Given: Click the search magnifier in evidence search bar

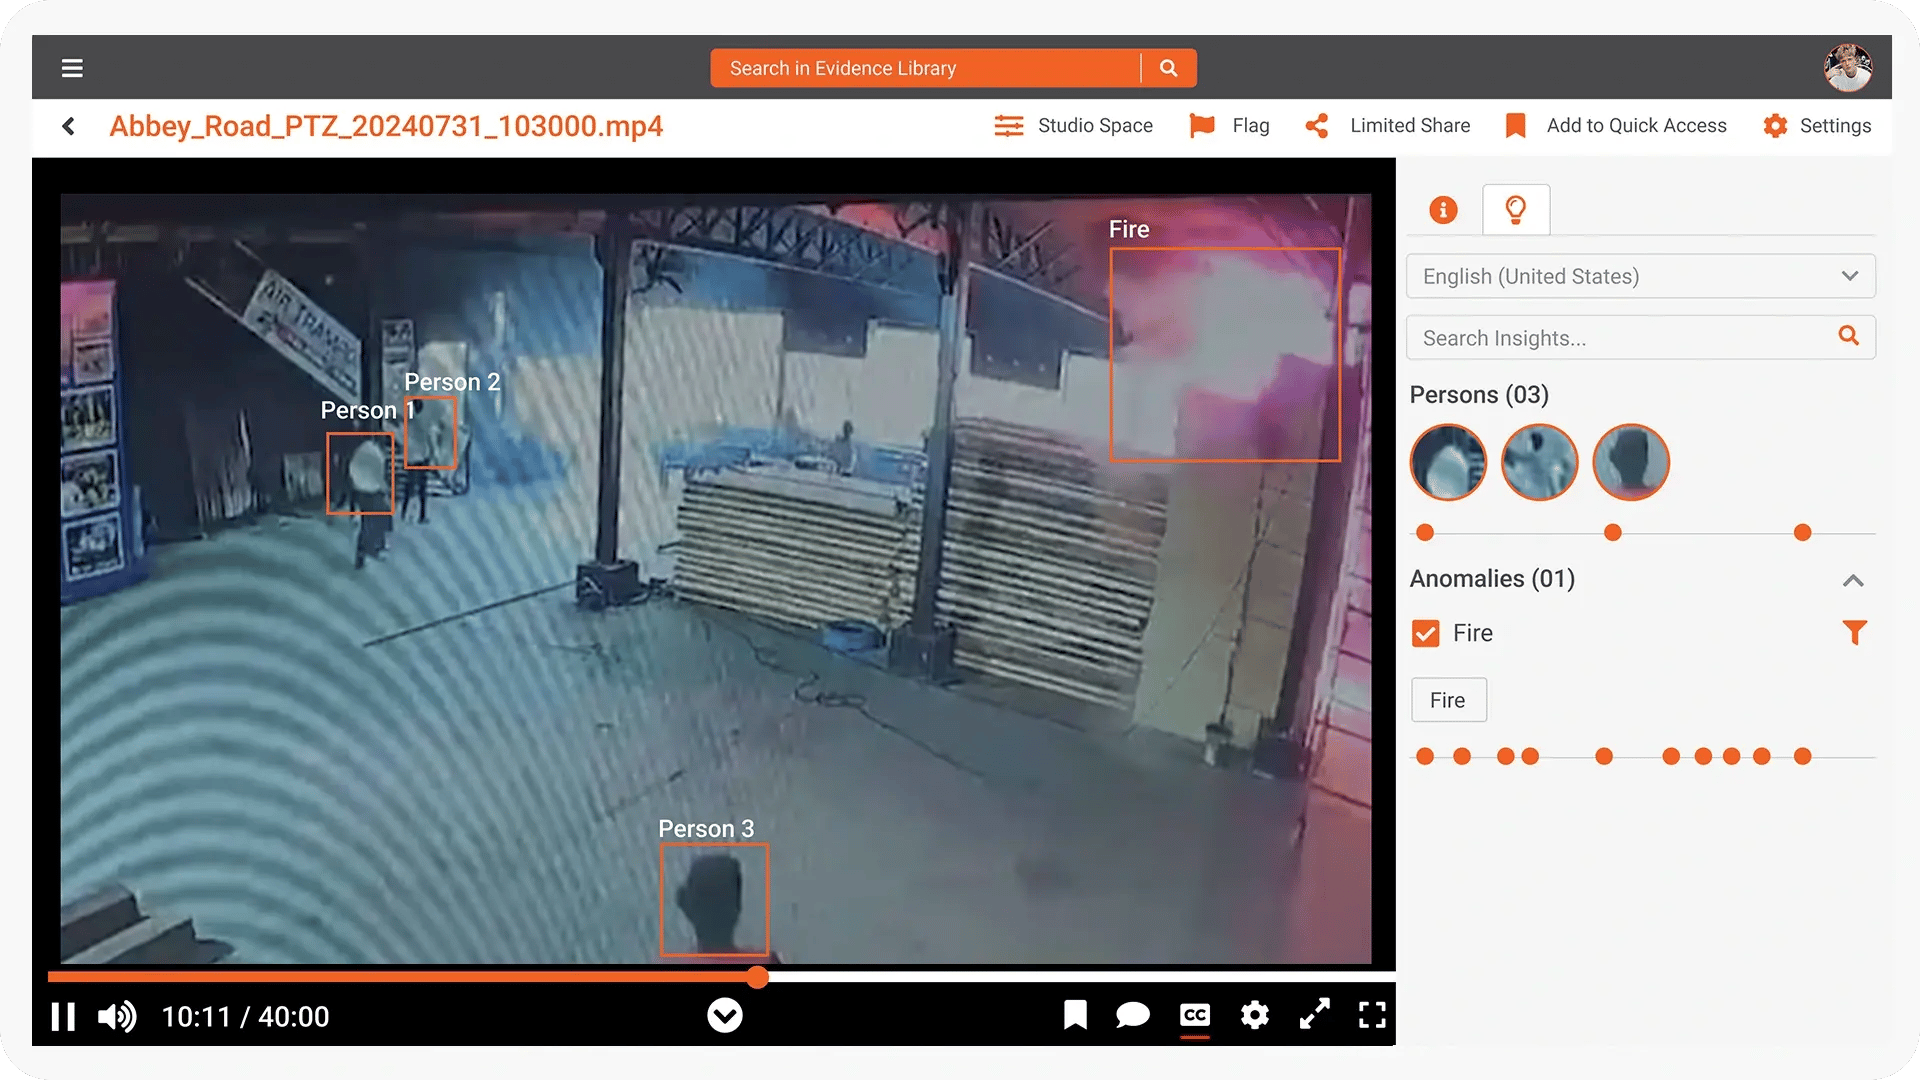Looking at the screenshot, I should [1168, 68].
